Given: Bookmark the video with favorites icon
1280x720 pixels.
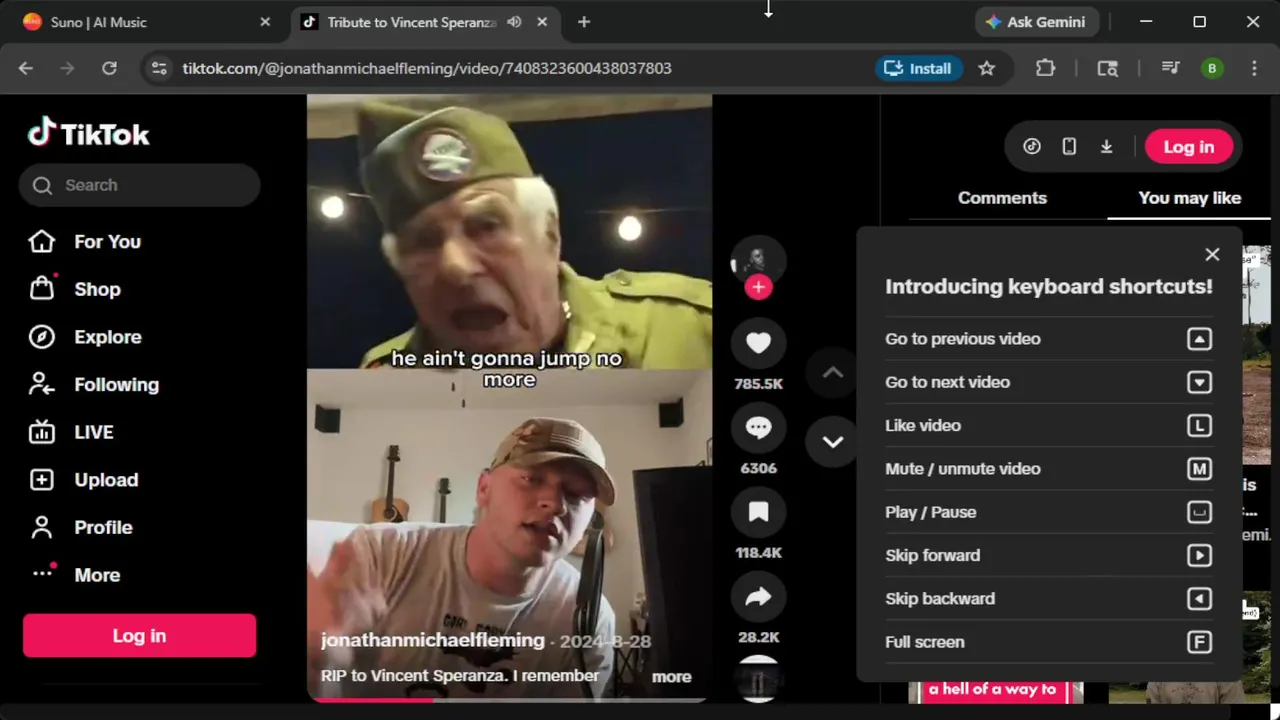Looking at the screenshot, I should [758, 512].
